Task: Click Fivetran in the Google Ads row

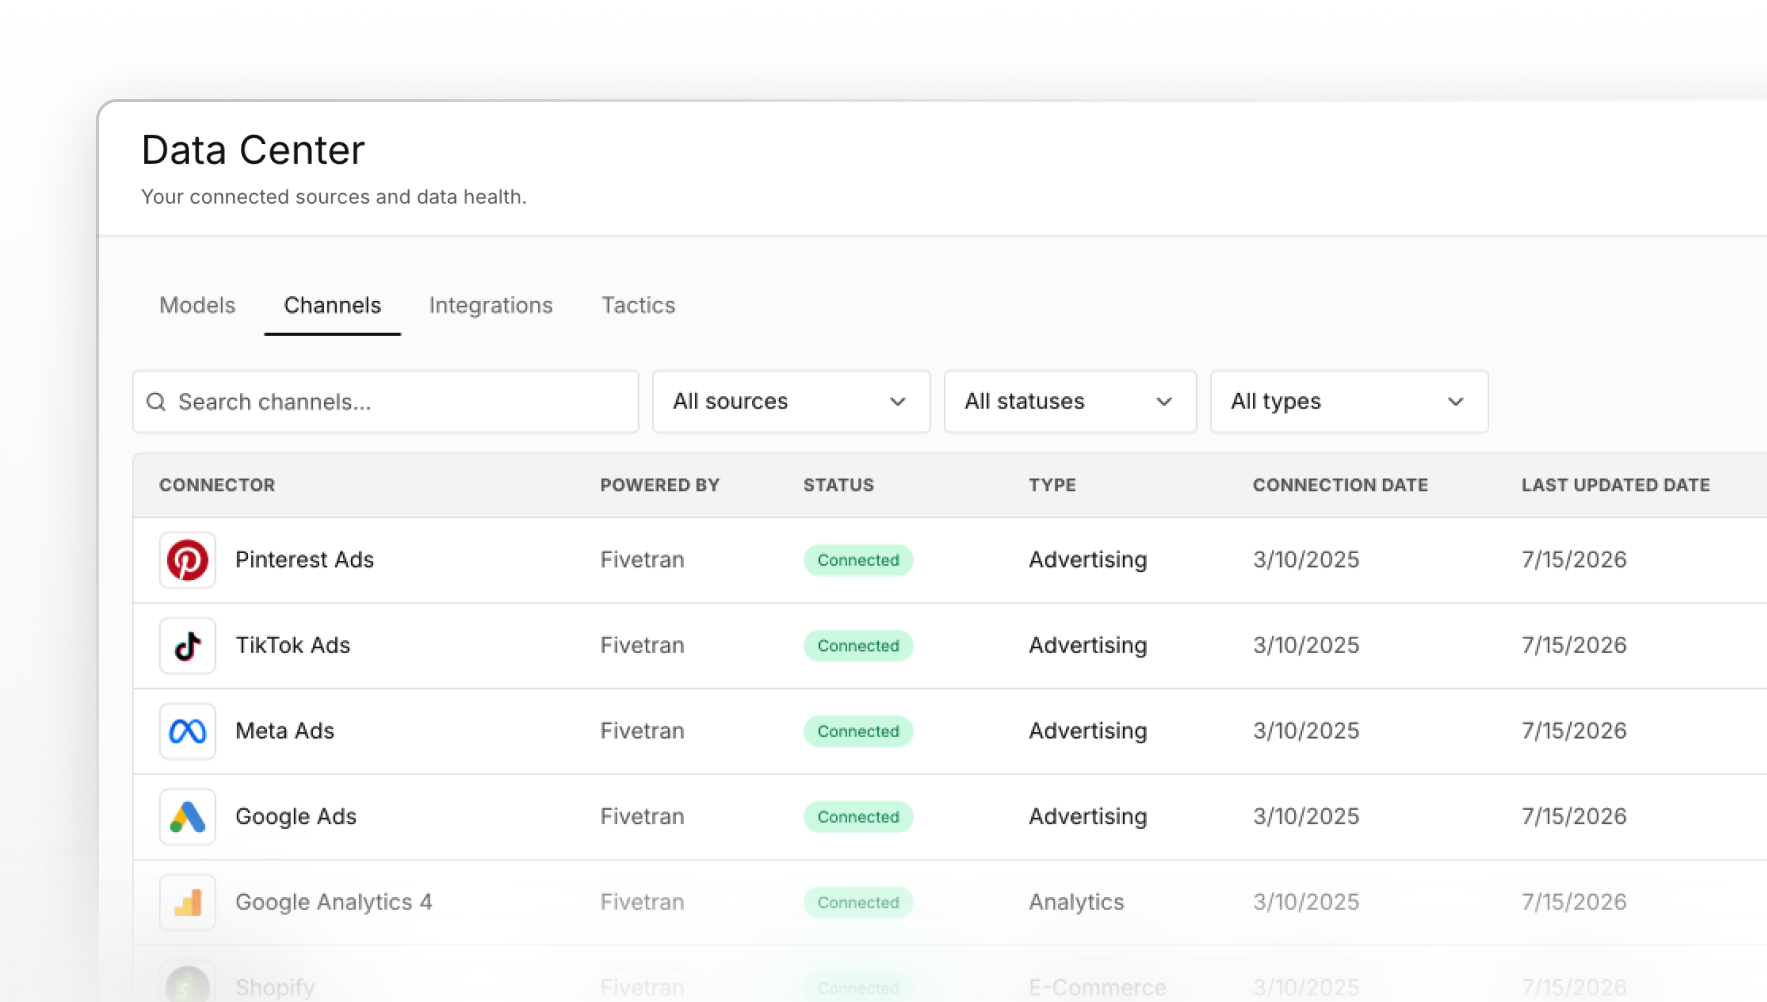Action: tap(642, 817)
